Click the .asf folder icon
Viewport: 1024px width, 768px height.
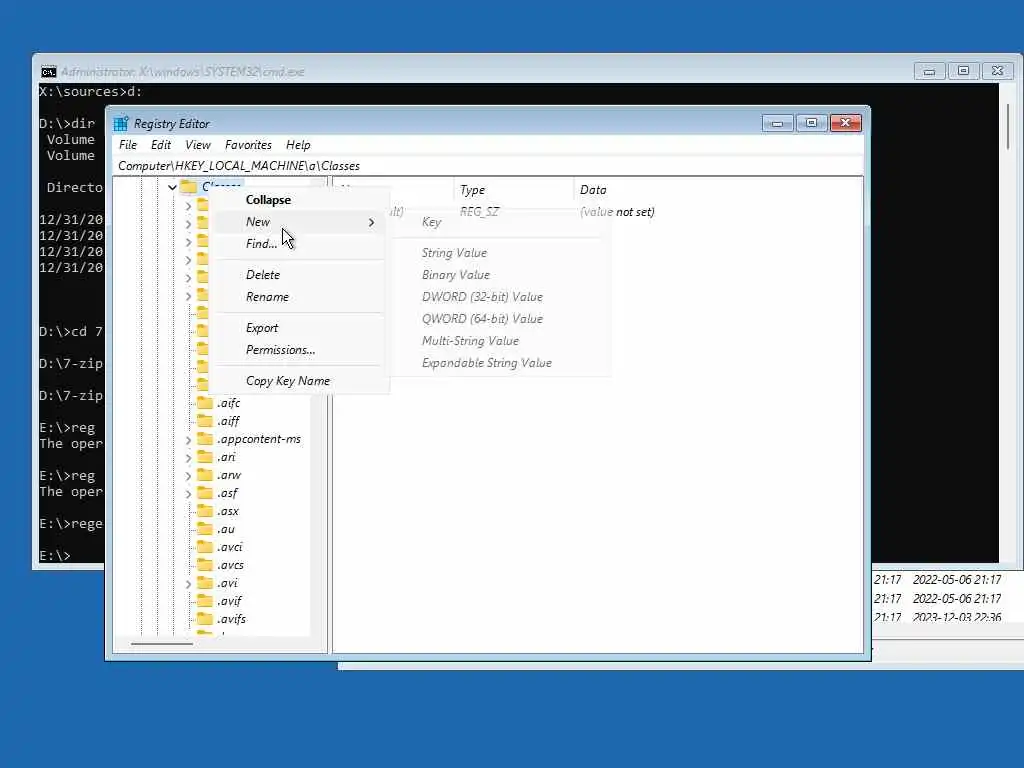click(205, 492)
